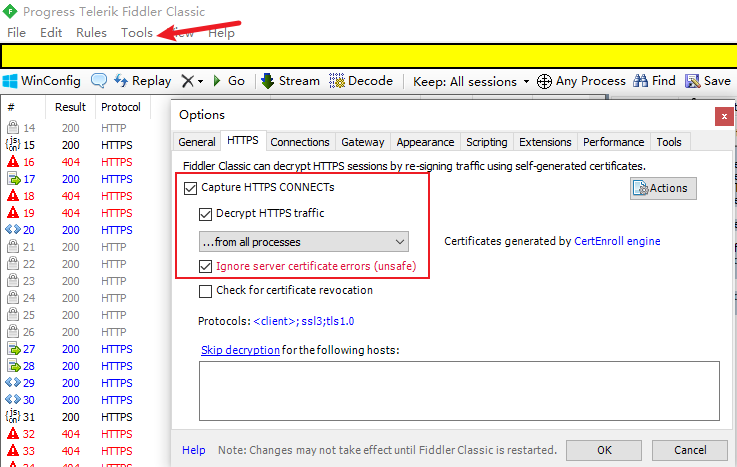Click the comment speech bubble icon
Image resolution: width=737 pixels, height=467 pixels.
pos(99,81)
